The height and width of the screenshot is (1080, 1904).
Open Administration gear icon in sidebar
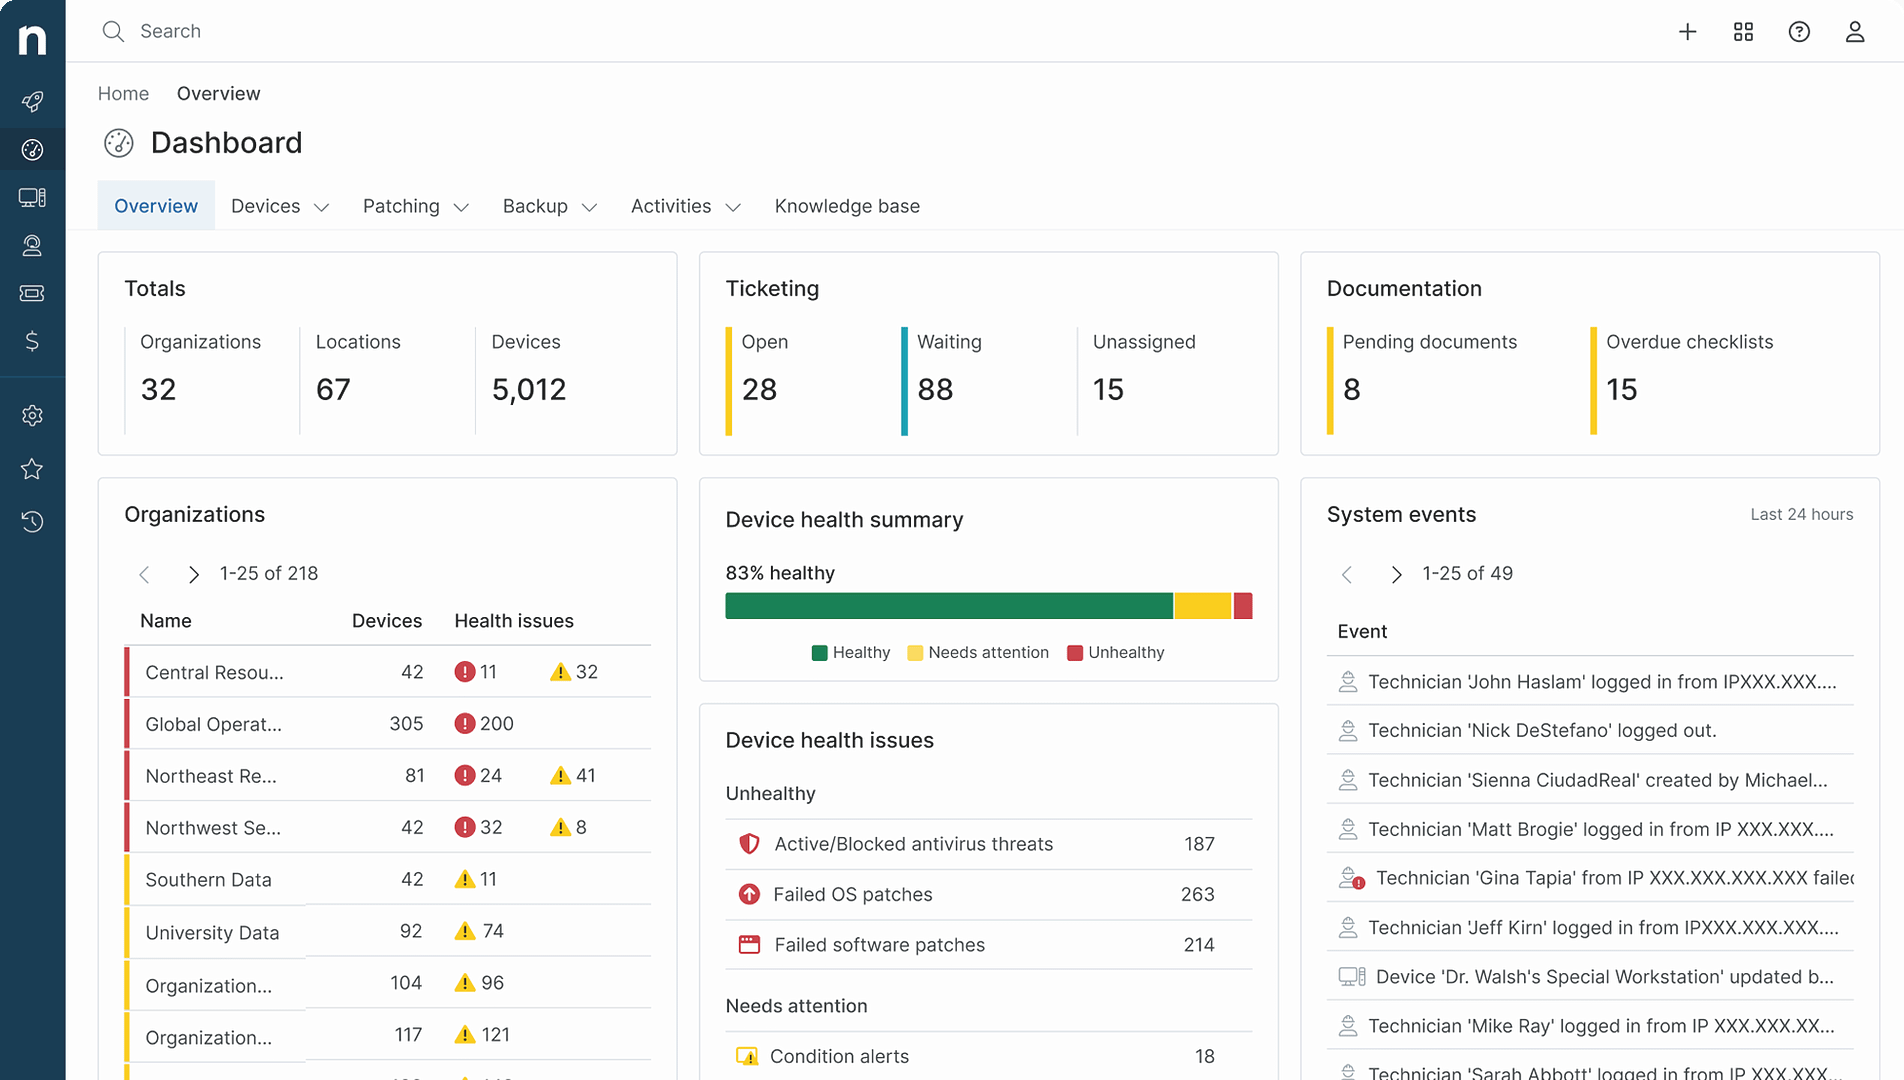pos(32,415)
